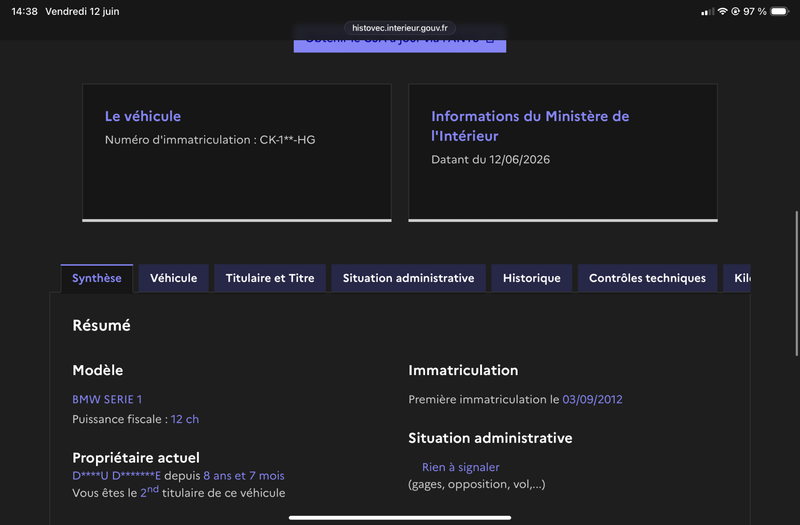800x525 pixels.
Task: Tap the Wi-Fi status icon
Action: click(722, 11)
